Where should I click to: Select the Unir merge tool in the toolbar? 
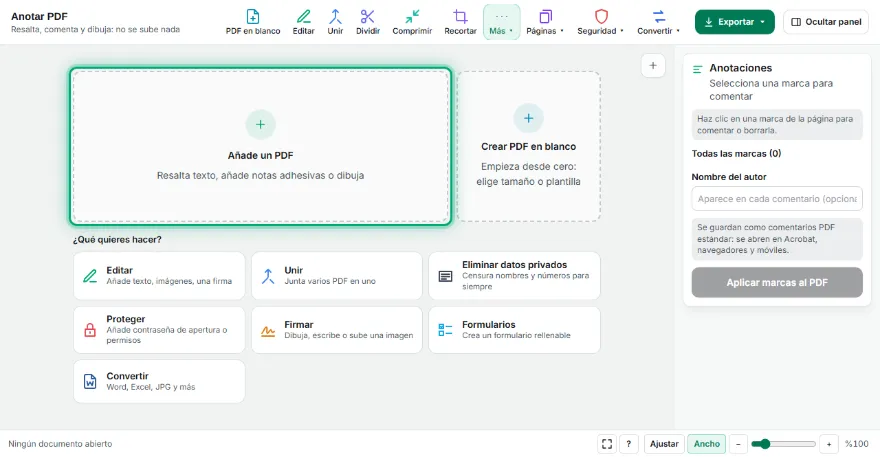(336, 22)
